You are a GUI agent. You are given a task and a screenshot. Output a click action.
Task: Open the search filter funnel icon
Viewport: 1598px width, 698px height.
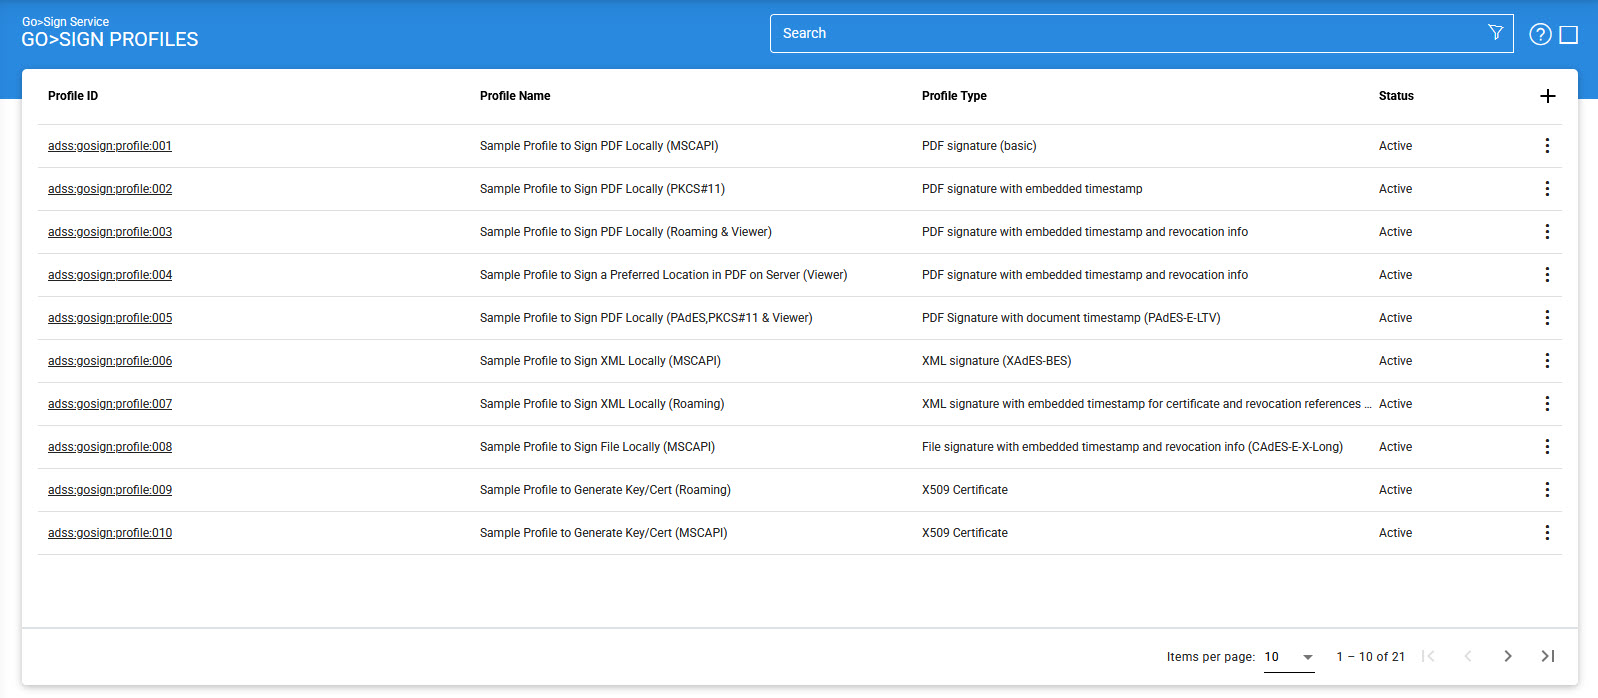tap(1495, 33)
